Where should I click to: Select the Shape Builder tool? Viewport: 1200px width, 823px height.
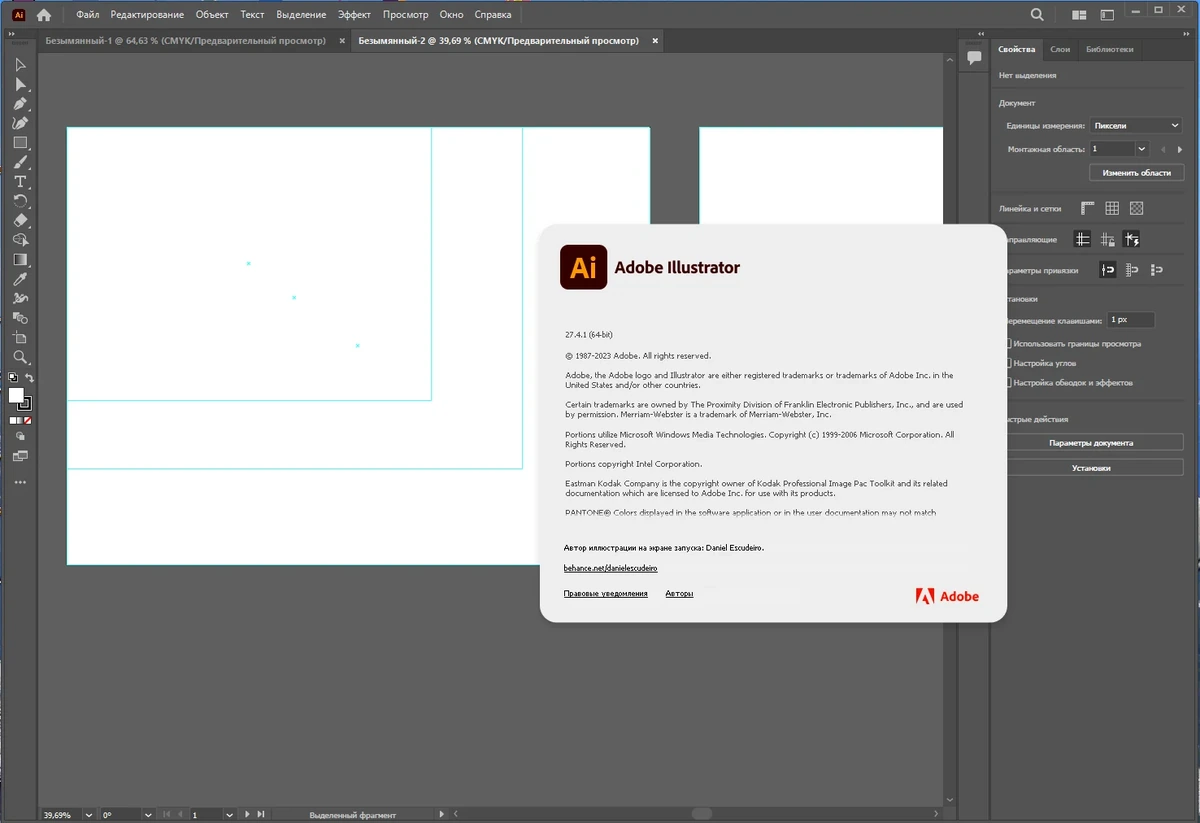pyautogui.click(x=20, y=240)
